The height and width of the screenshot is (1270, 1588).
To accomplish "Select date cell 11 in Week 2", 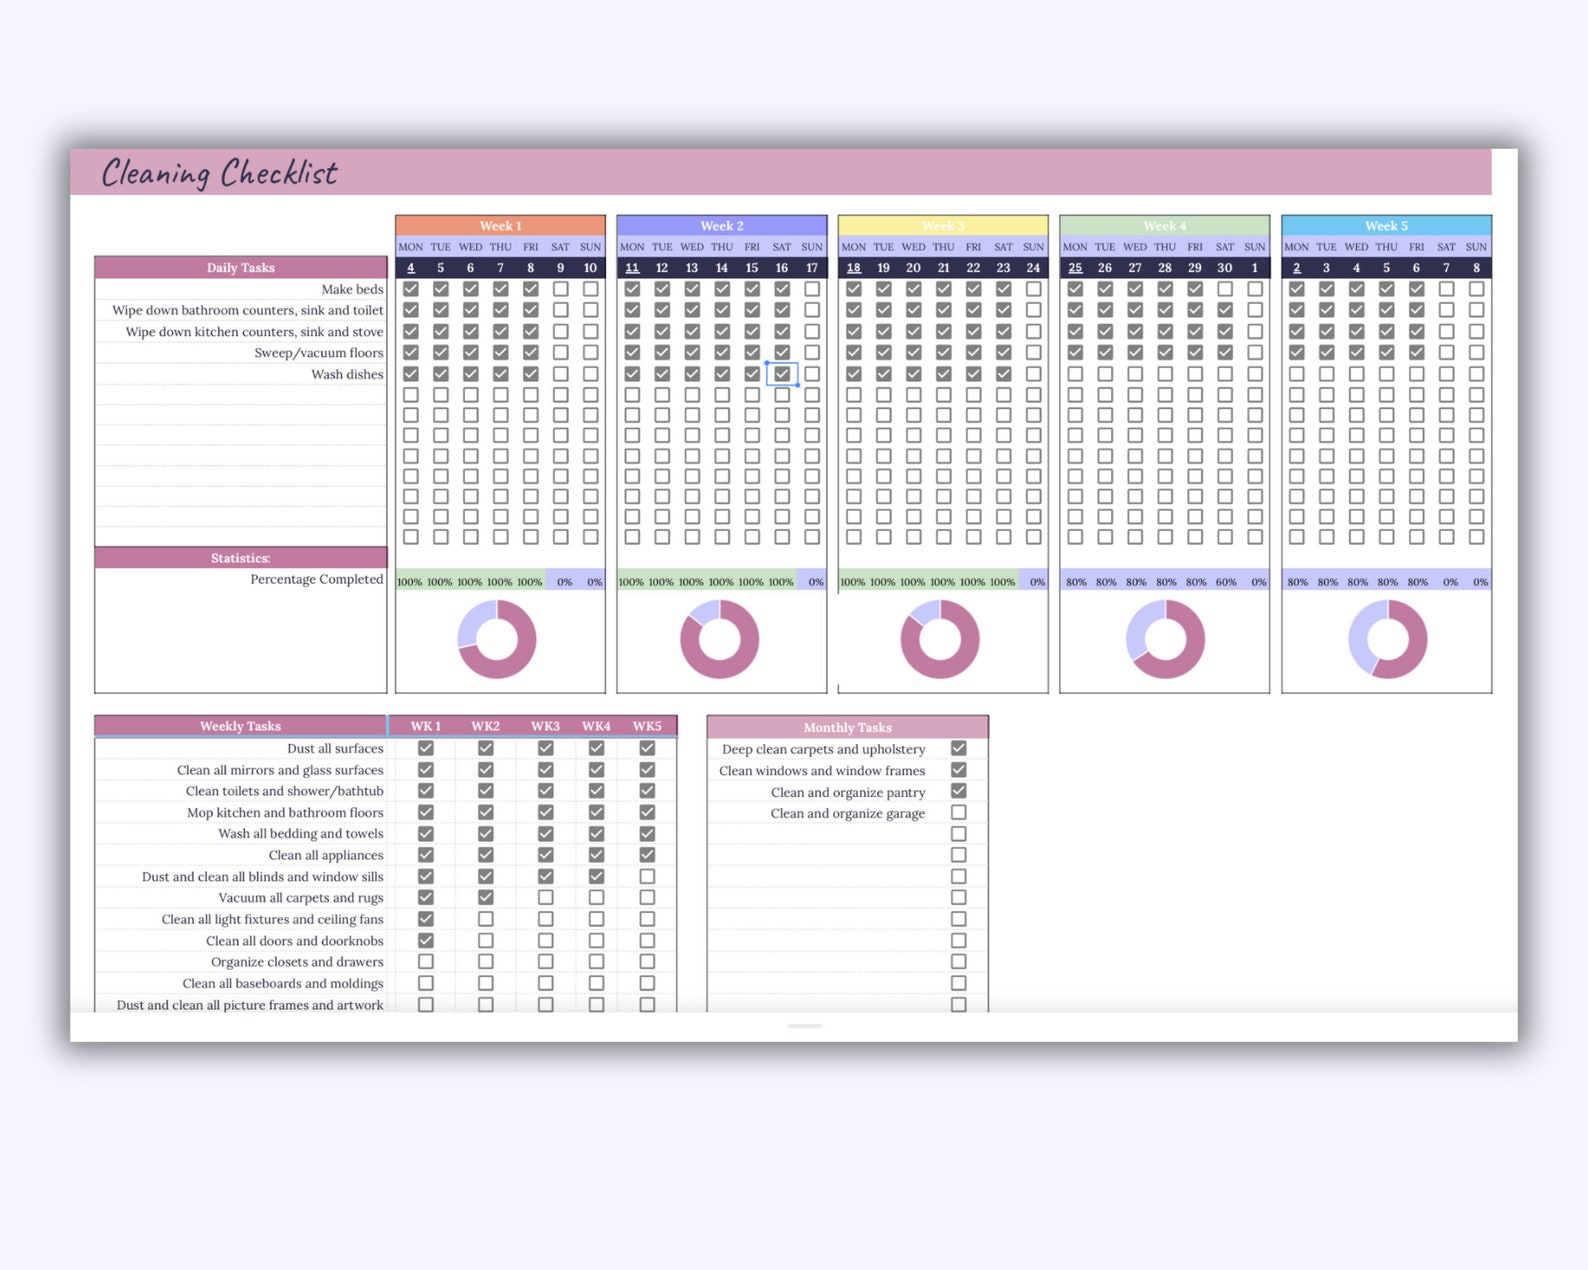I will point(632,268).
